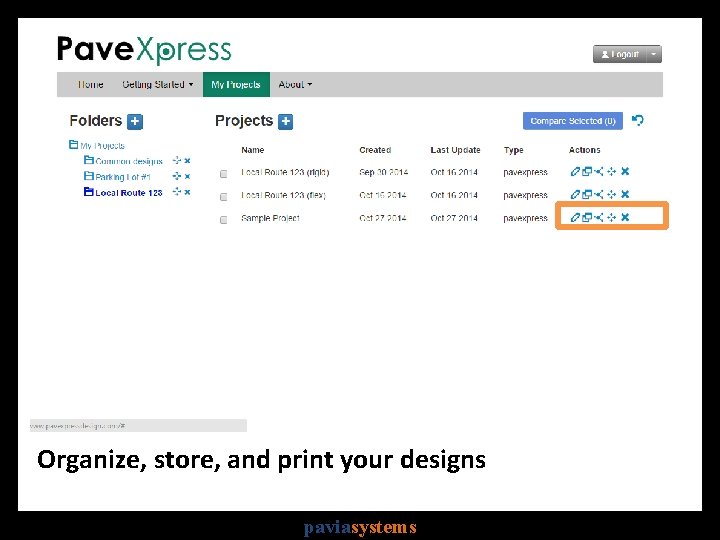The width and height of the screenshot is (720, 540).
Task: Delete the Local Route 123 (rigid) project
Action: [625, 172]
